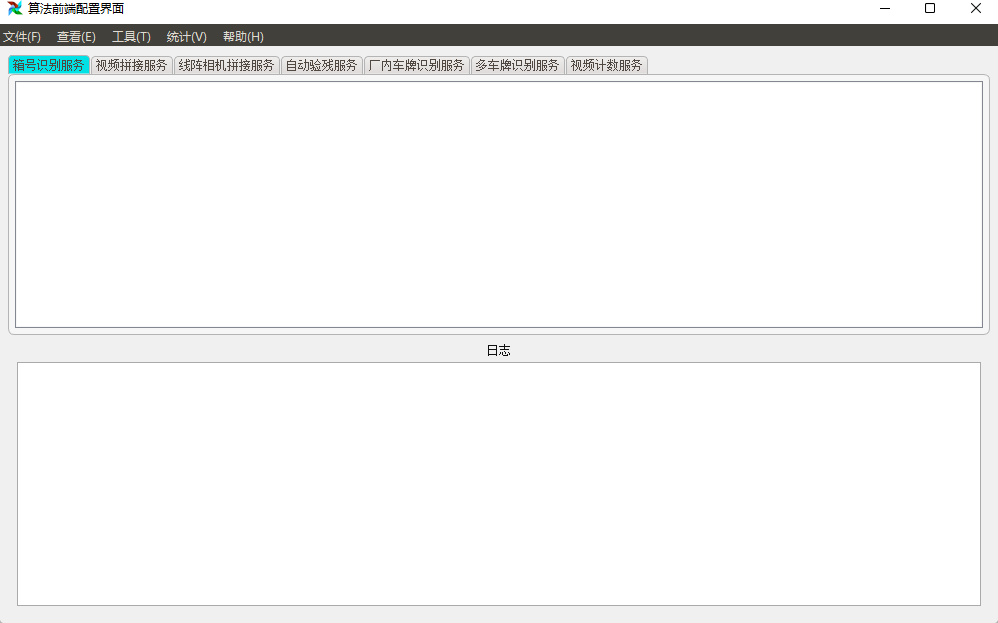Switch to the 视频计数服务 tab
998x623 pixels.
pos(607,65)
